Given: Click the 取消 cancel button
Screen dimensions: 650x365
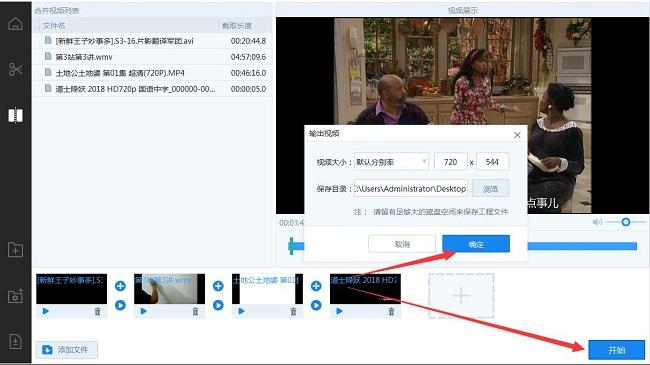Looking at the screenshot, I should point(402,244).
